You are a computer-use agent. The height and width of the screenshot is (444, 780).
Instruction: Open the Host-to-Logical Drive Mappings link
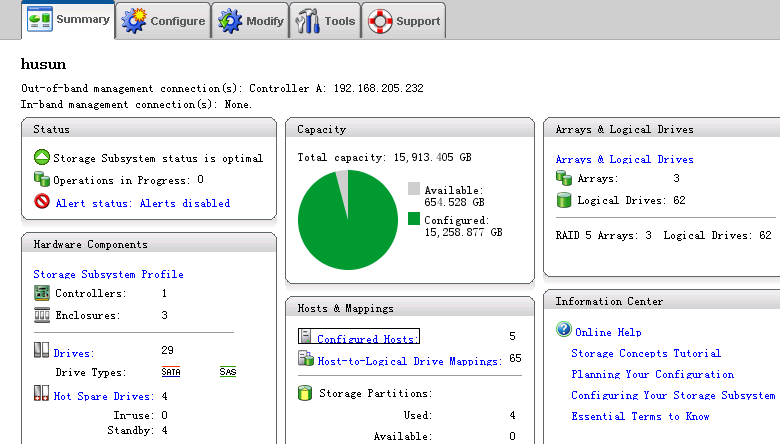[409, 361]
